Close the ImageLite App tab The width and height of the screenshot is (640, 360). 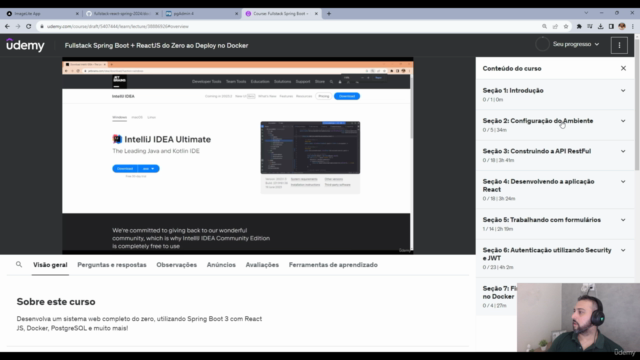77,13
